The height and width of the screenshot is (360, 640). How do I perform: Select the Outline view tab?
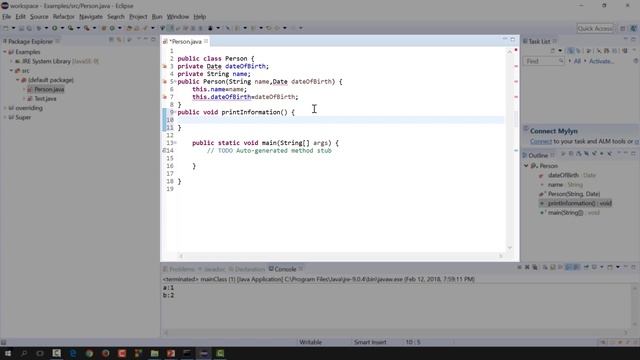(538, 156)
